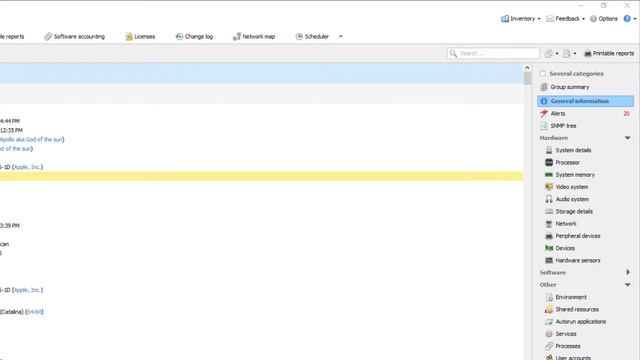Open Options gear icon

593,19
